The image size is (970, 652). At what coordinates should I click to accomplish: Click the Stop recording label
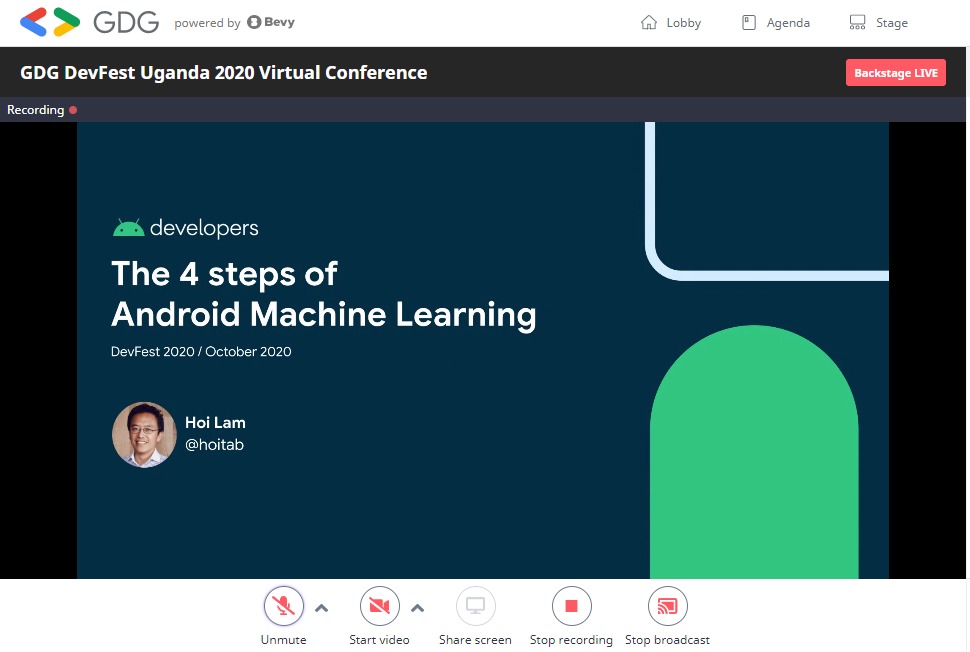[x=571, y=640]
